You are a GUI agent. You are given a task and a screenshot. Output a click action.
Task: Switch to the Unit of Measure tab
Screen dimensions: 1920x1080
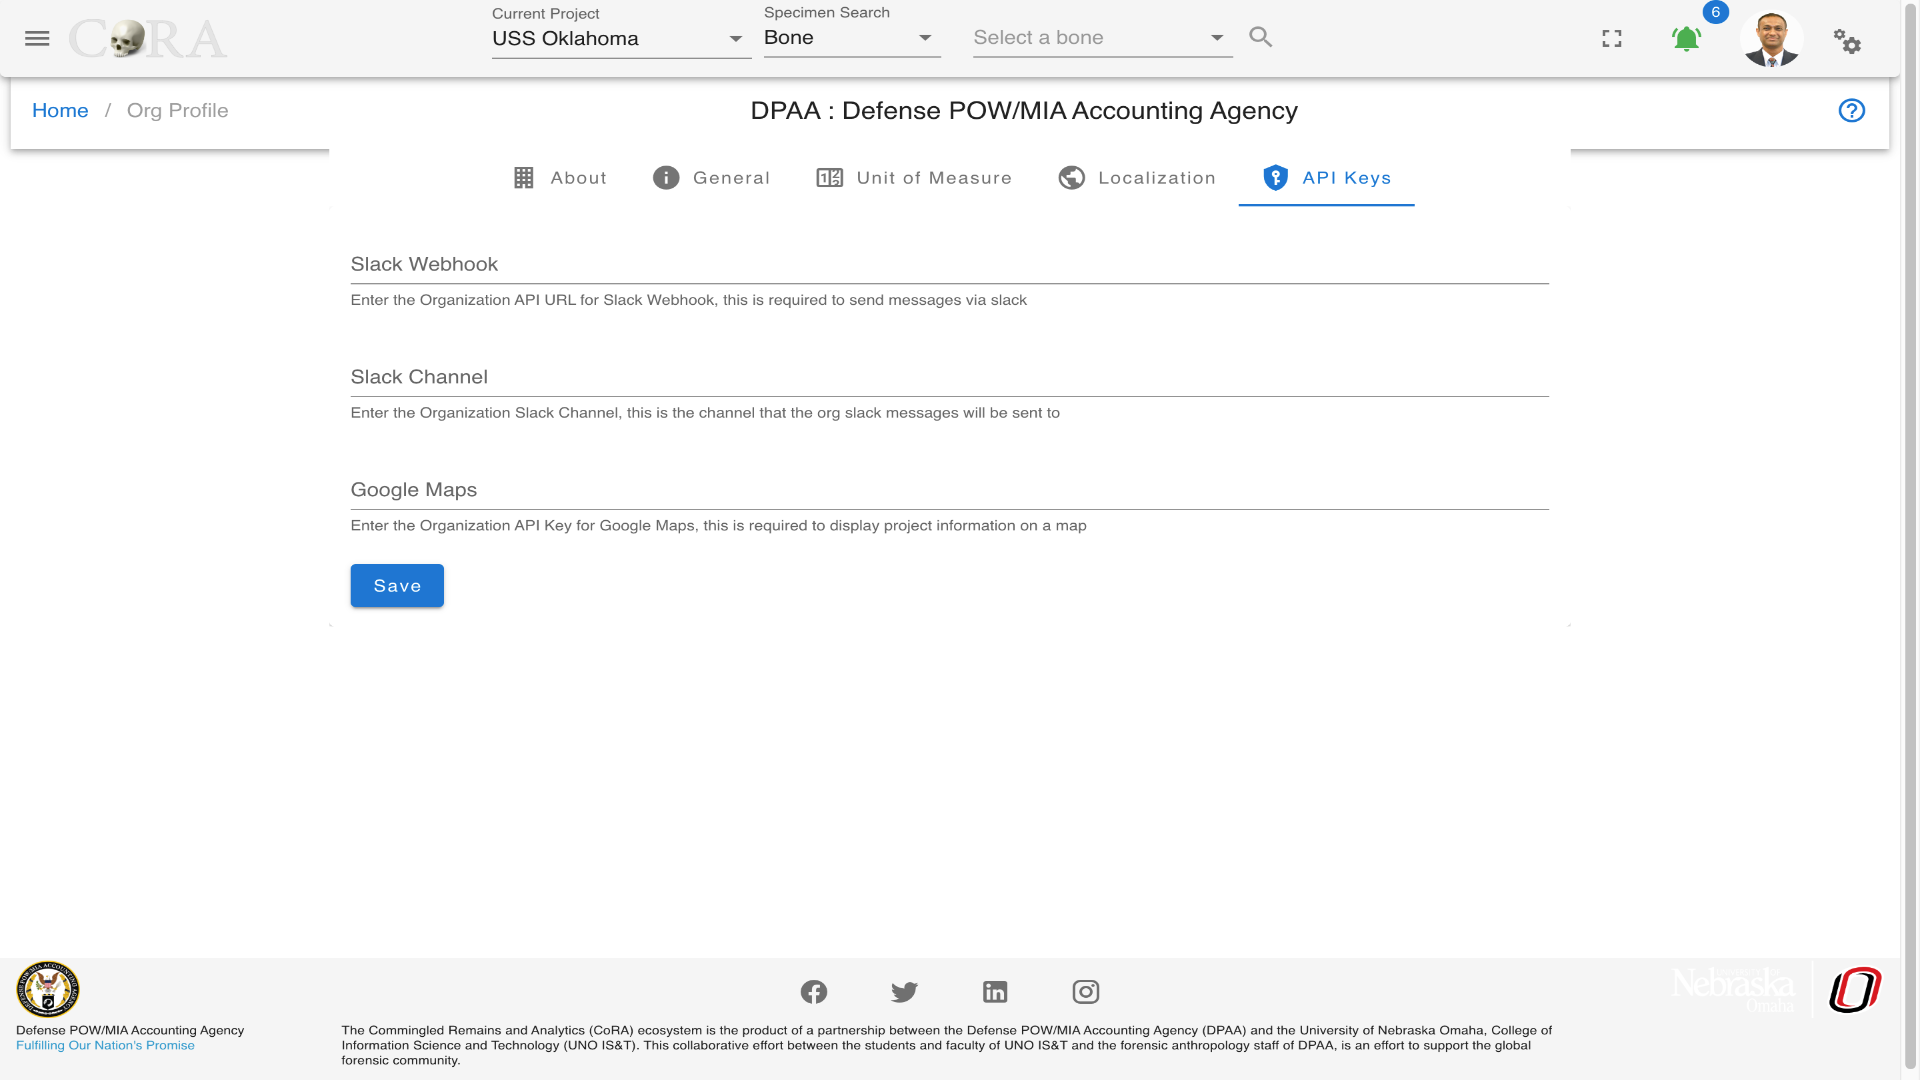tap(914, 178)
